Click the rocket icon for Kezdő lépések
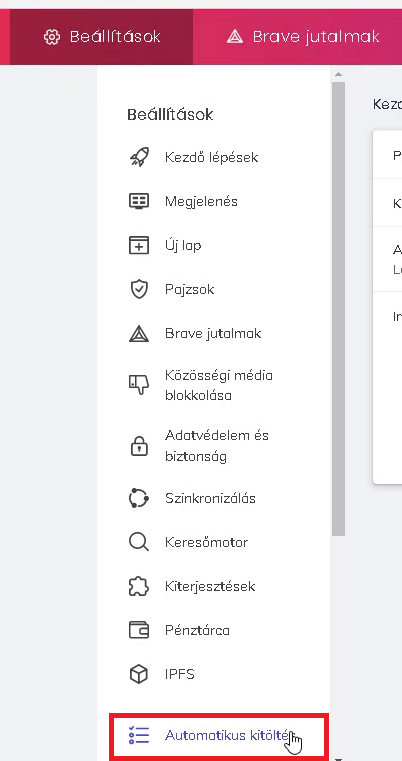 139,157
